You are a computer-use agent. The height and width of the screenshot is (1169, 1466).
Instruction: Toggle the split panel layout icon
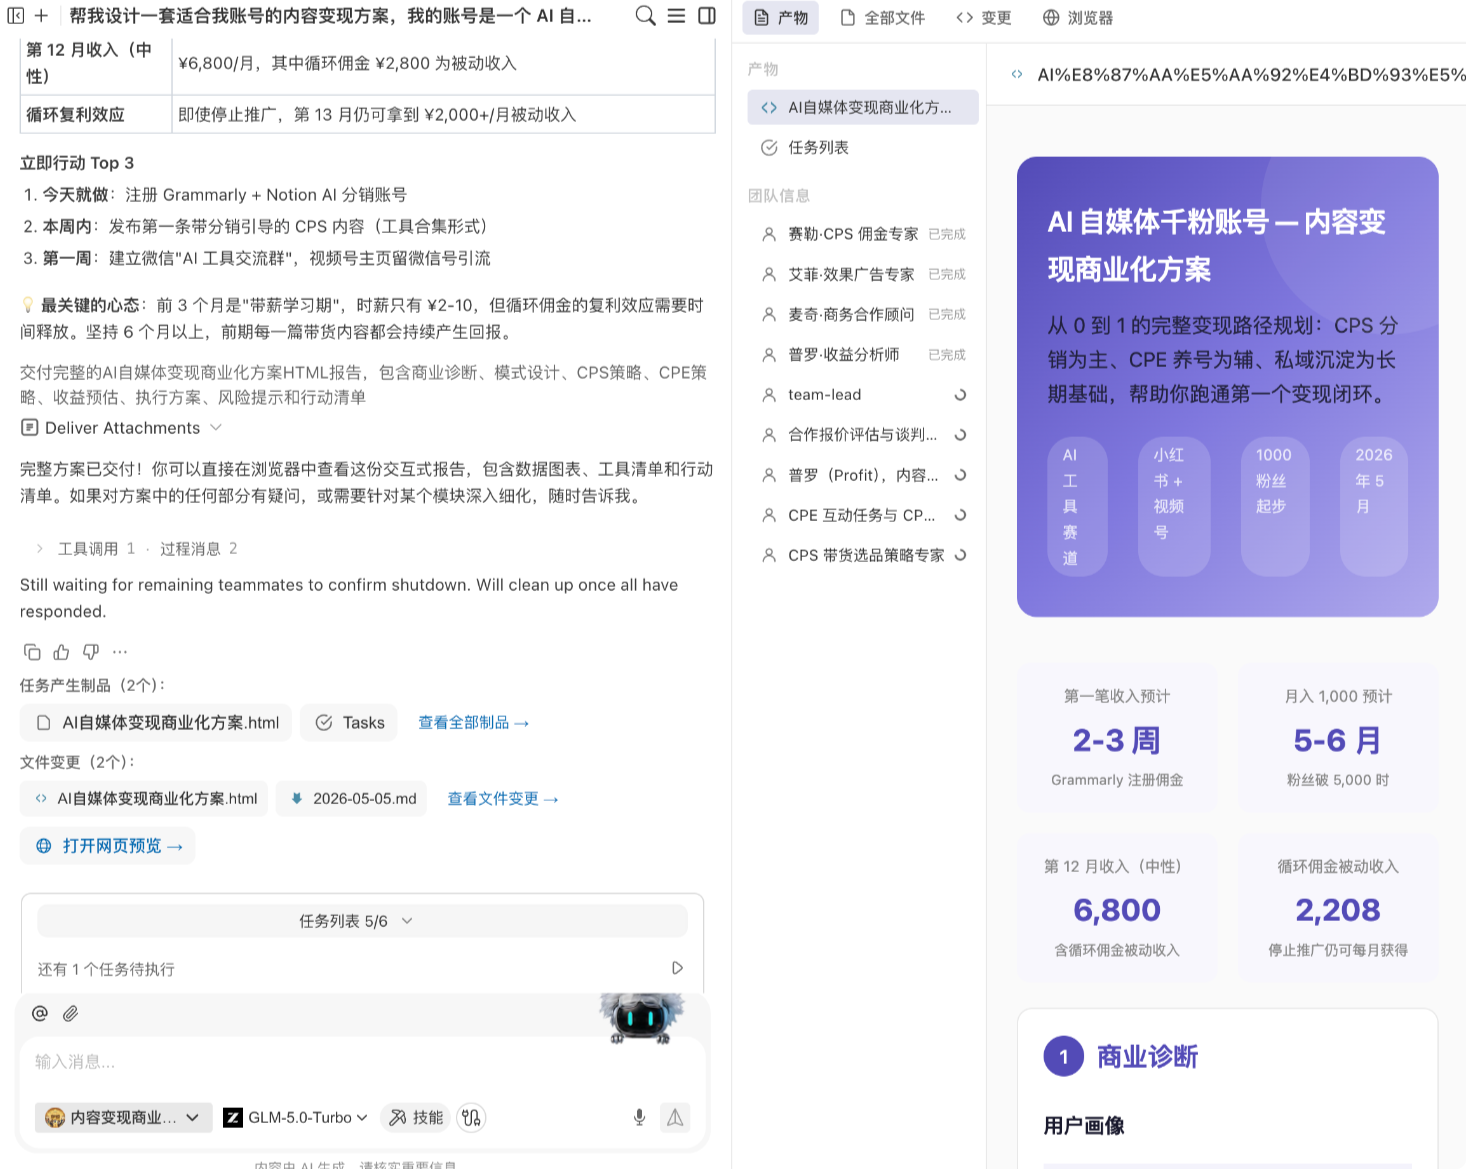click(x=707, y=16)
